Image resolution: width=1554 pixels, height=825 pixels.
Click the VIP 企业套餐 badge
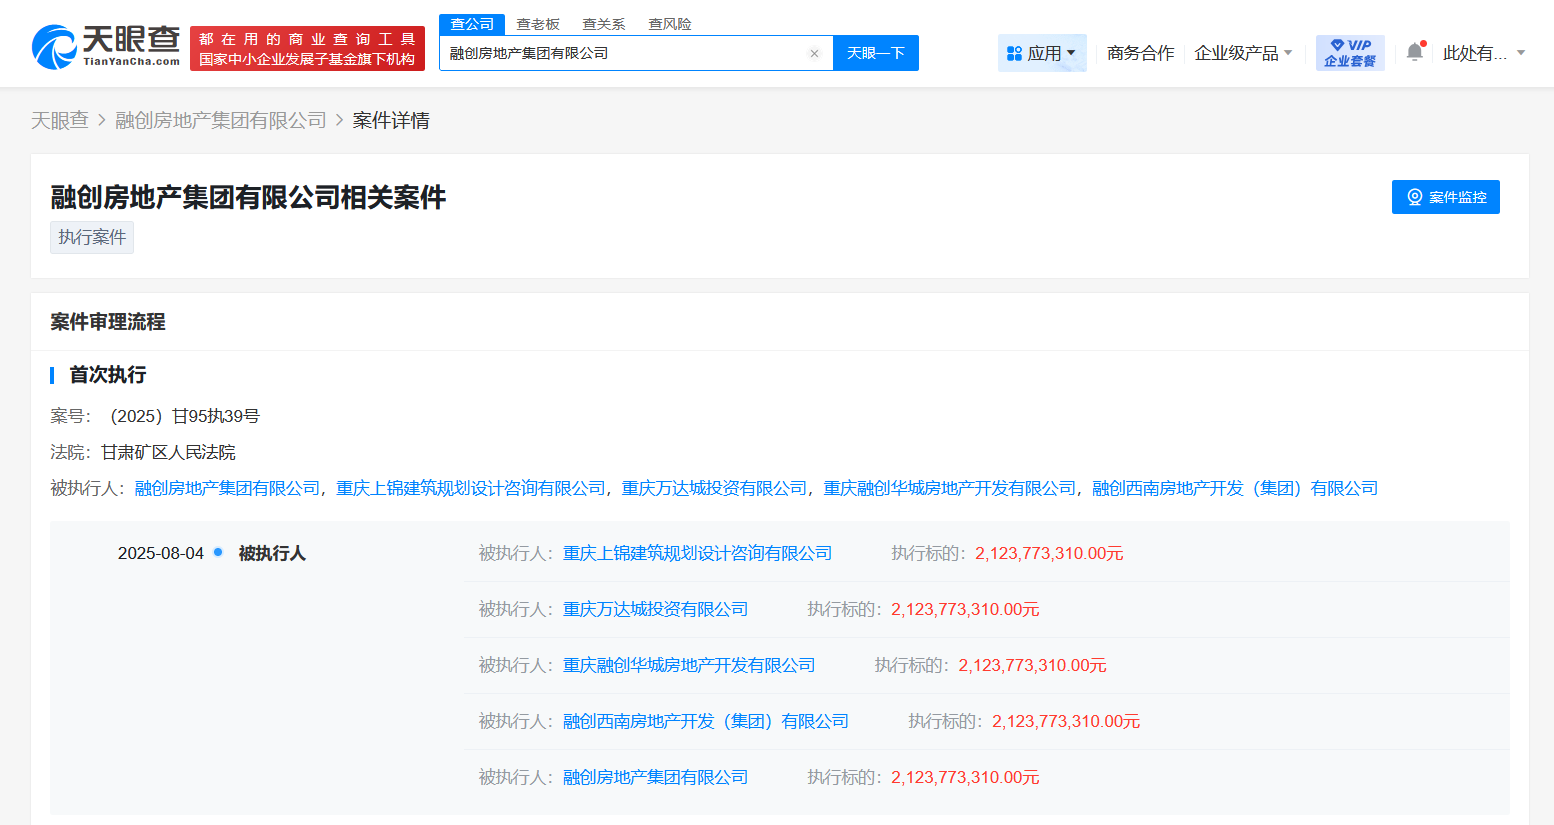tap(1350, 53)
